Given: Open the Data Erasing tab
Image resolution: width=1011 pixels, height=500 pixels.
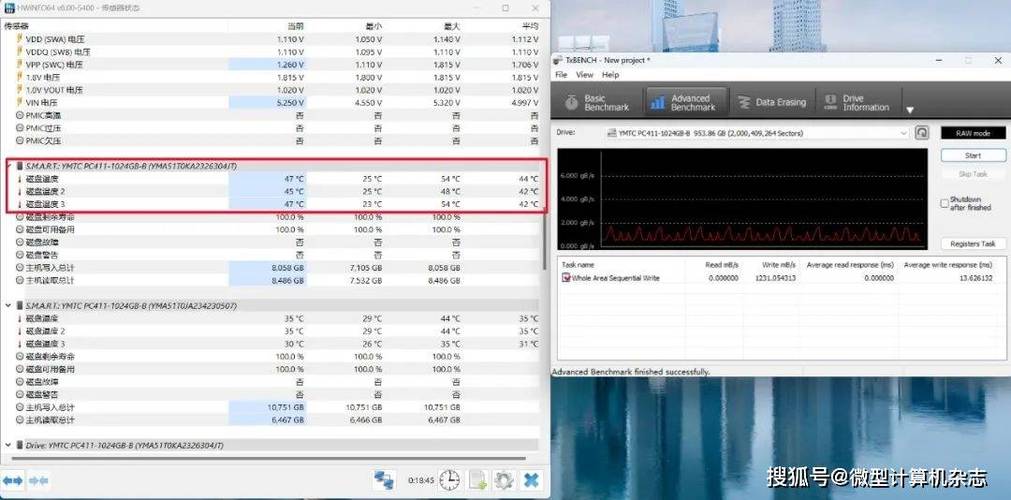Looking at the screenshot, I should click(772, 103).
